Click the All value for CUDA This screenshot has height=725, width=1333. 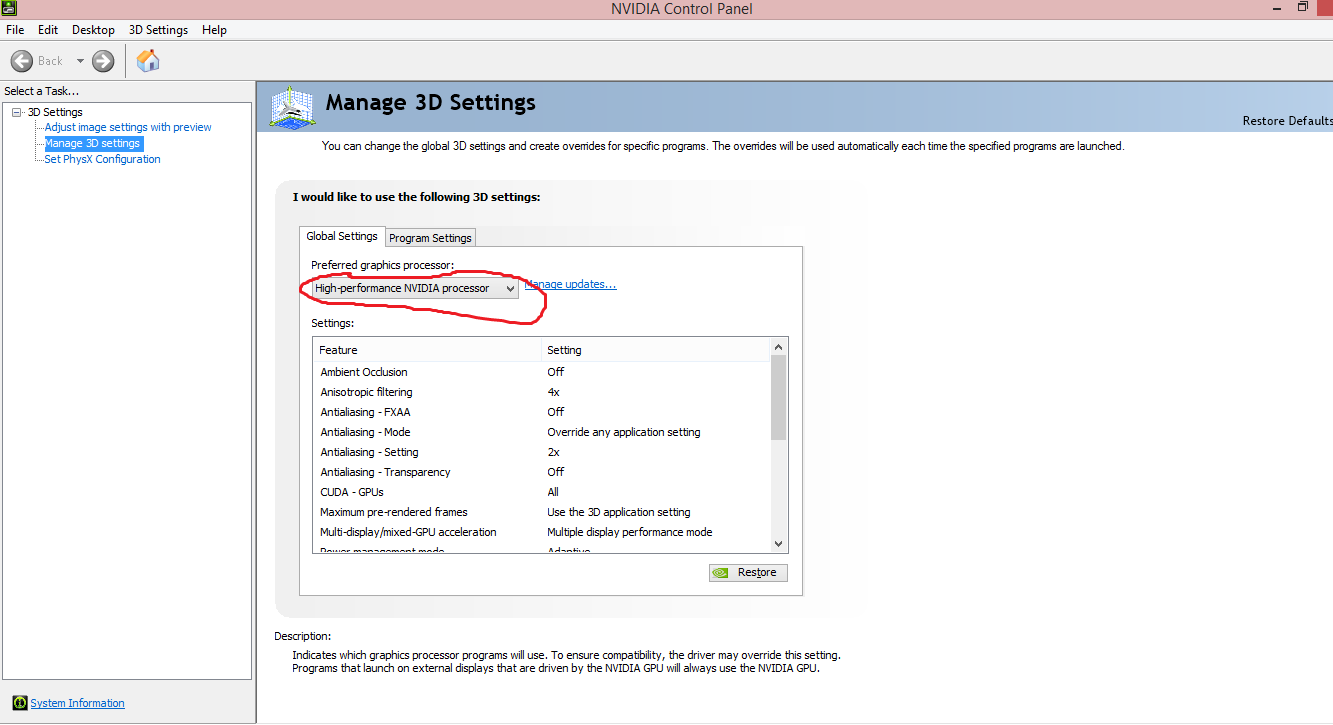(x=553, y=492)
